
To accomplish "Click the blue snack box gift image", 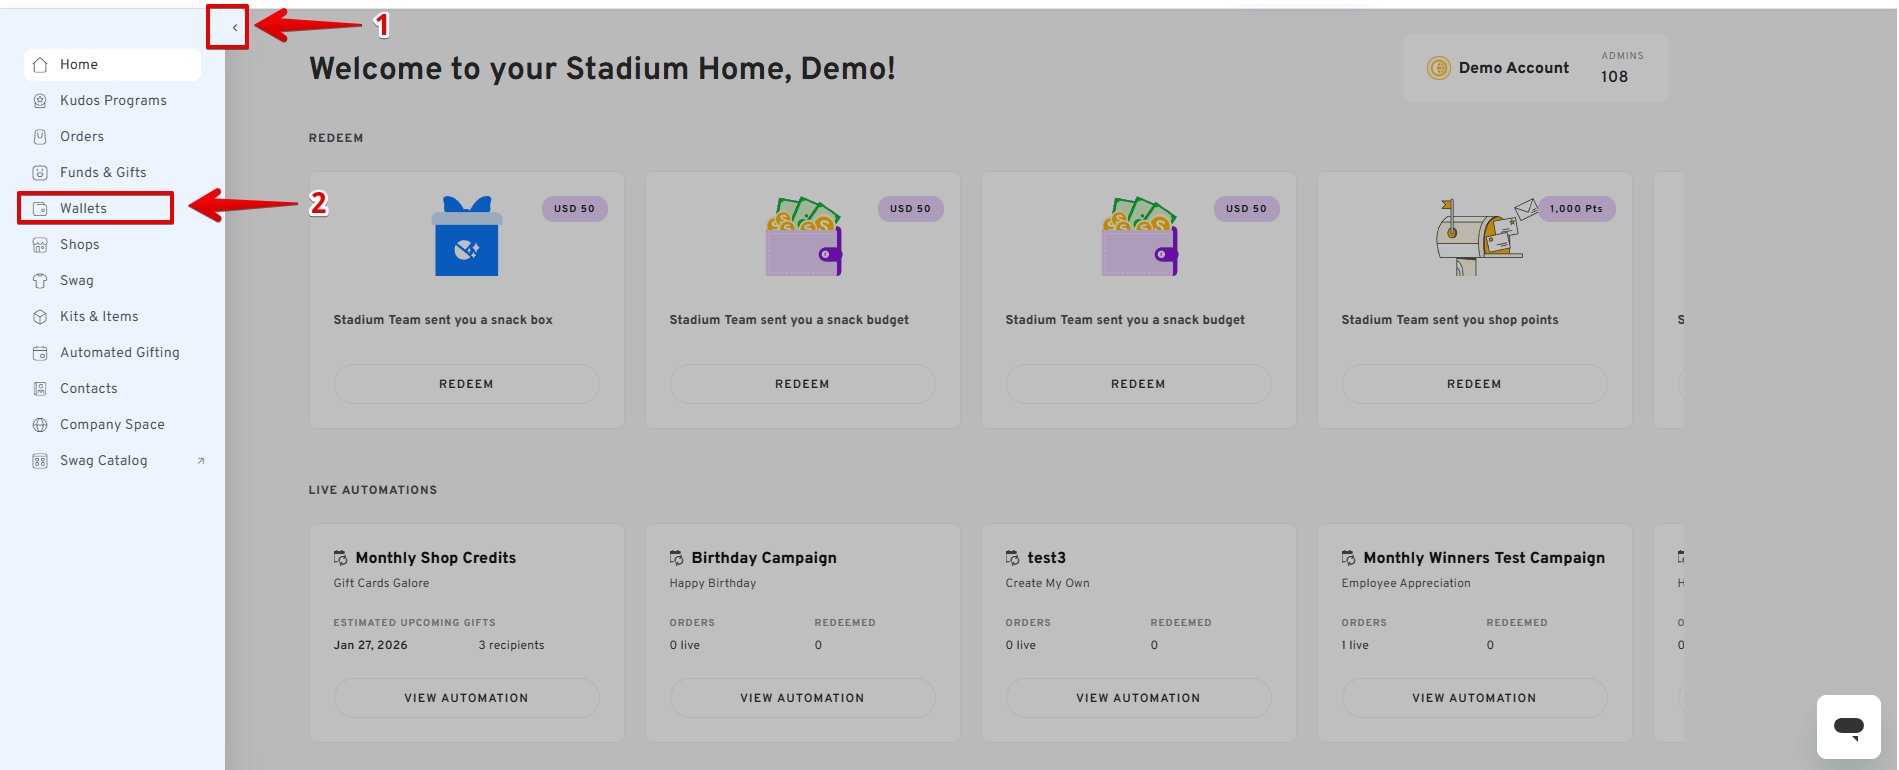I will point(466,237).
